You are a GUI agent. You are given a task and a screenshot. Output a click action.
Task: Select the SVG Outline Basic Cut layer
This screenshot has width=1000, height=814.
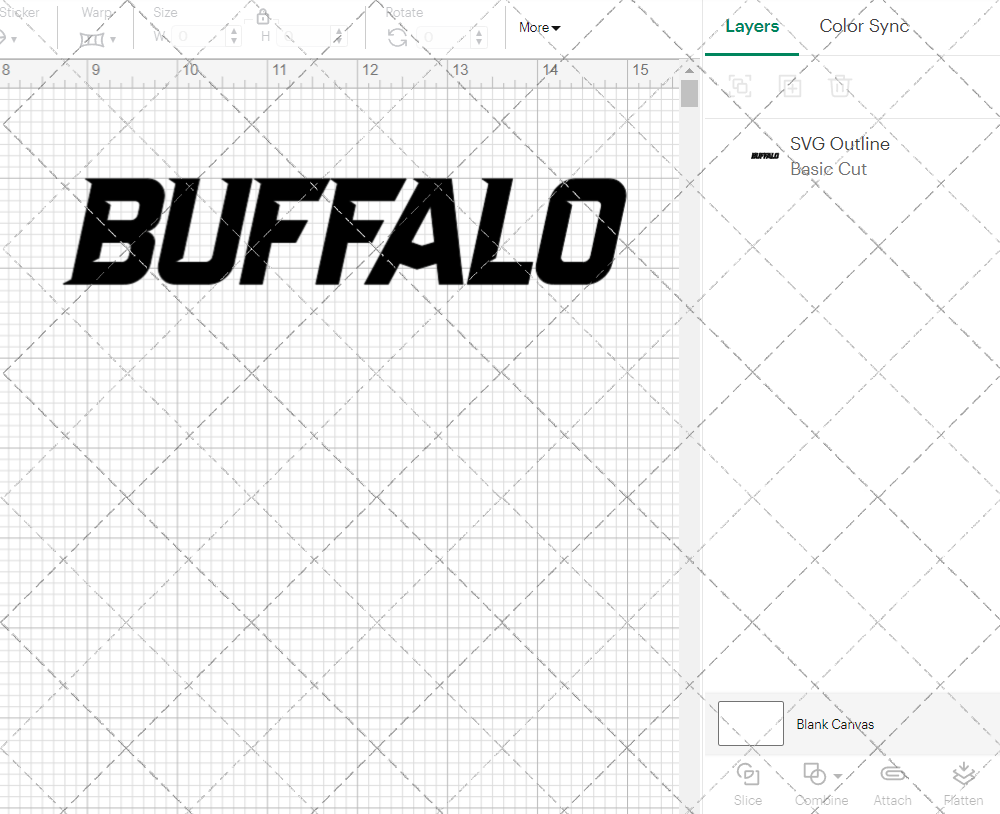pyautogui.click(x=840, y=156)
